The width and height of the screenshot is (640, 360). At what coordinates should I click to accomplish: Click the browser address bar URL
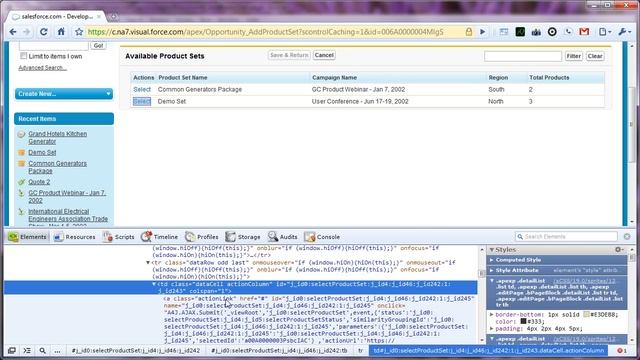click(265, 32)
